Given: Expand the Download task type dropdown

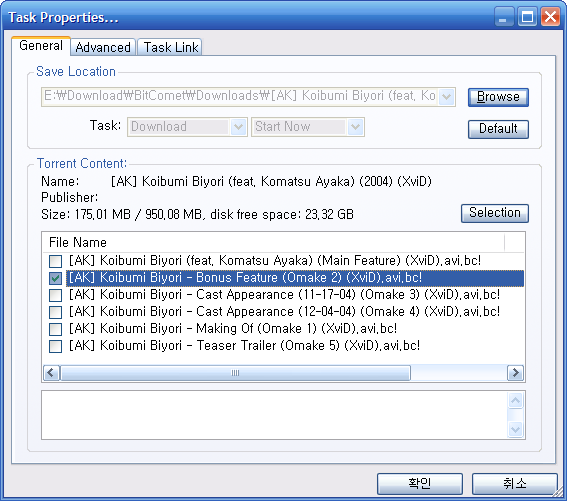Looking at the screenshot, I should click(238, 127).
